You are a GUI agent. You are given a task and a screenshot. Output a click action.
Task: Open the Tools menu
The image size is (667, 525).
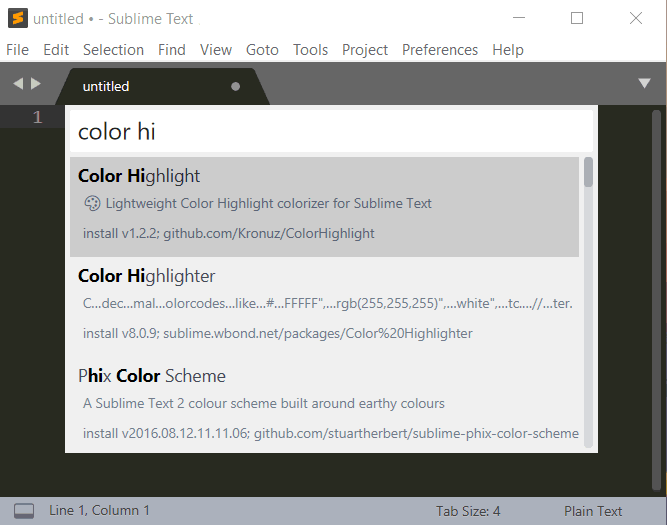pos(310,49)
